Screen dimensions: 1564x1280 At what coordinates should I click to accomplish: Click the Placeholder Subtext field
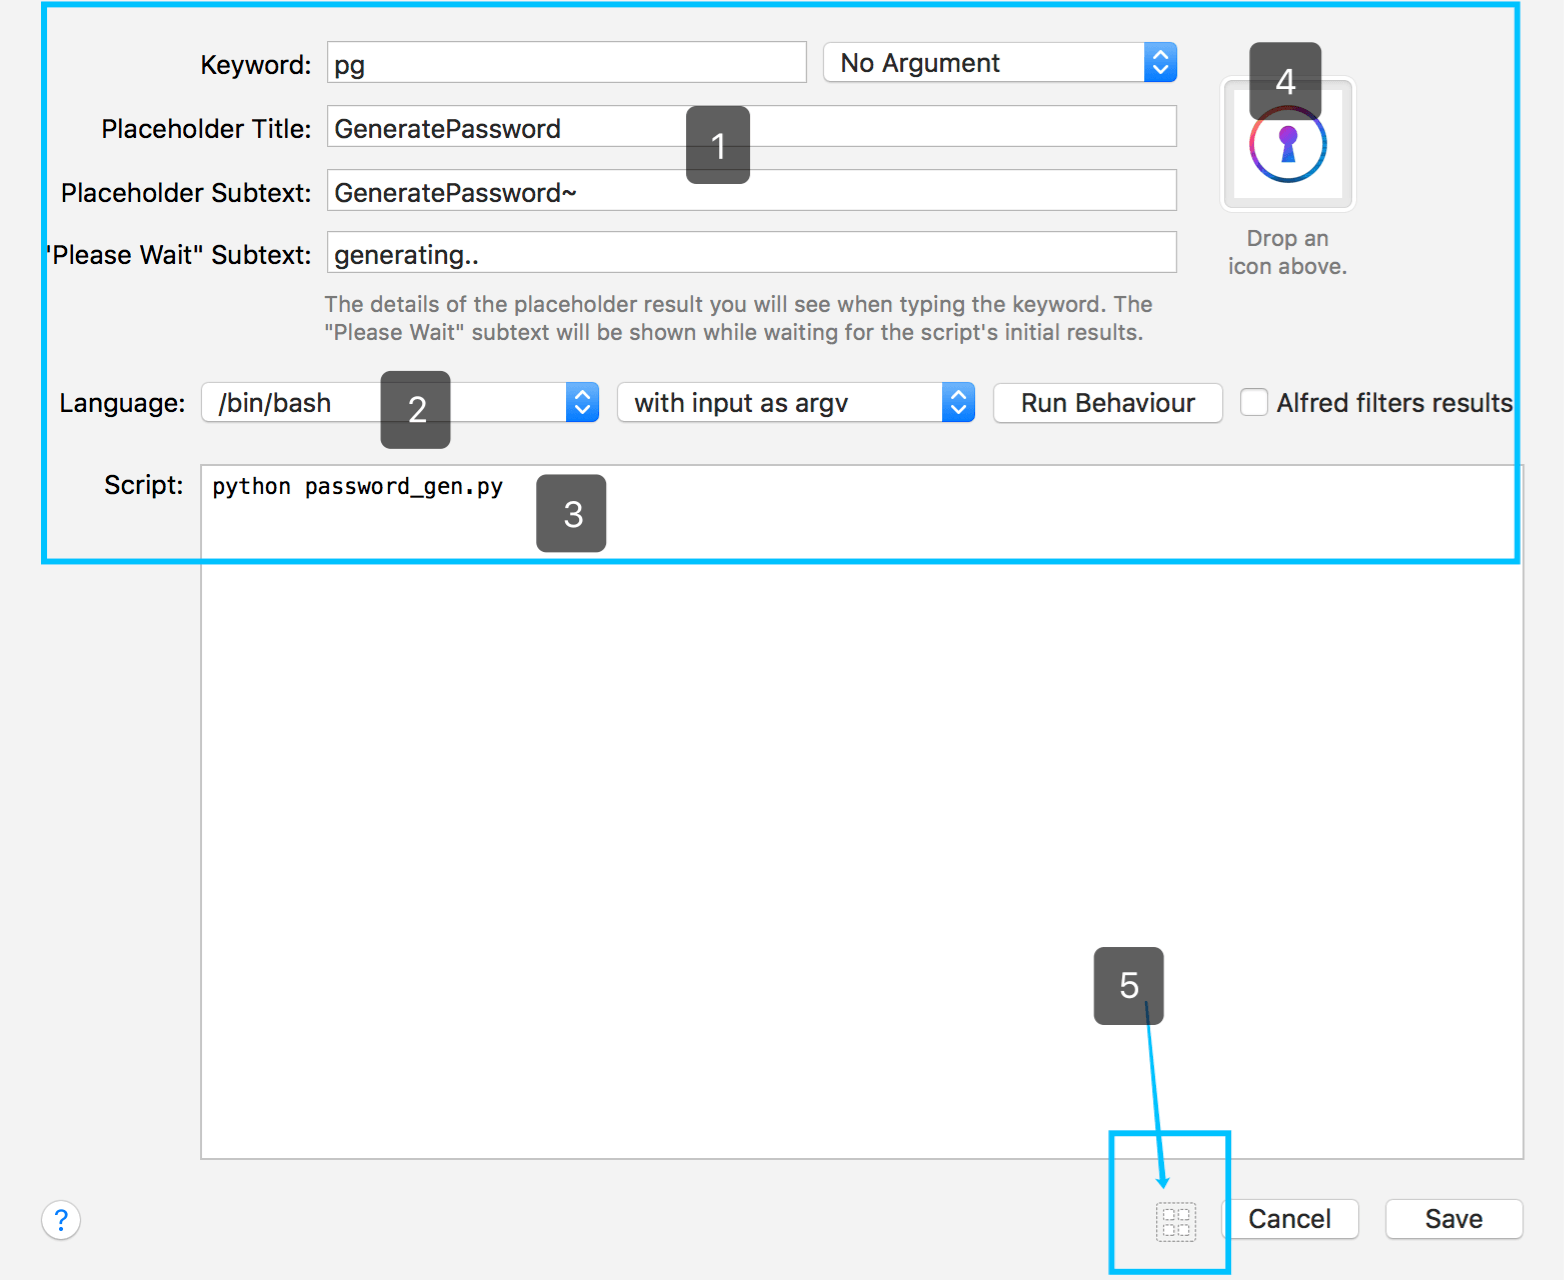pyautogui.click(x=752, y=190)
